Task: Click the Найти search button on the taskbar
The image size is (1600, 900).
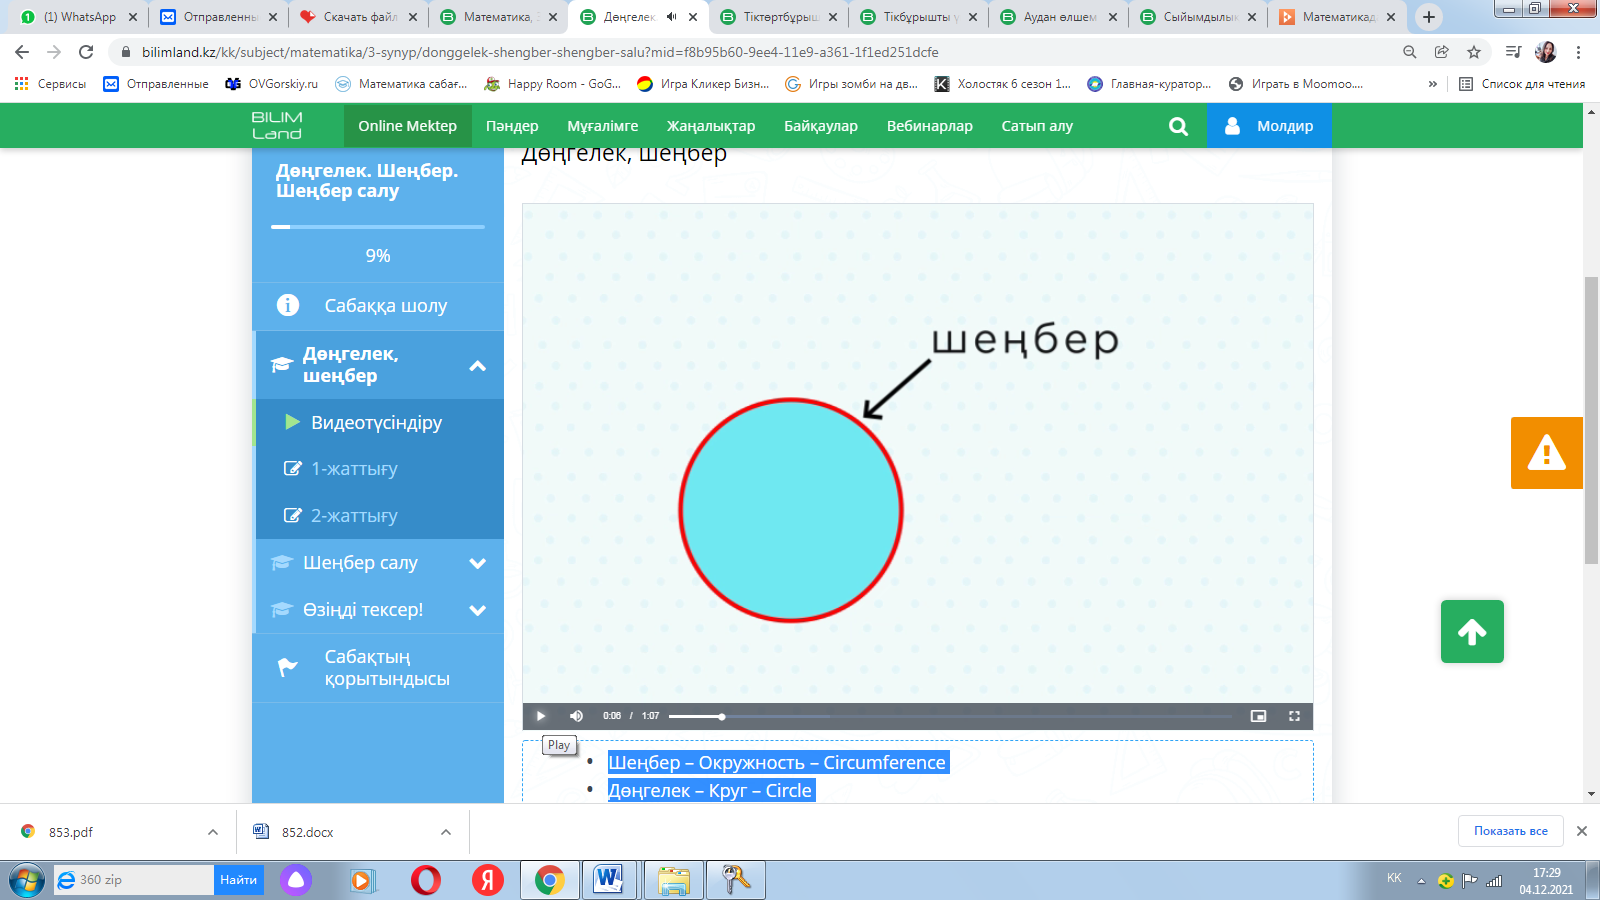Action: 239,880
